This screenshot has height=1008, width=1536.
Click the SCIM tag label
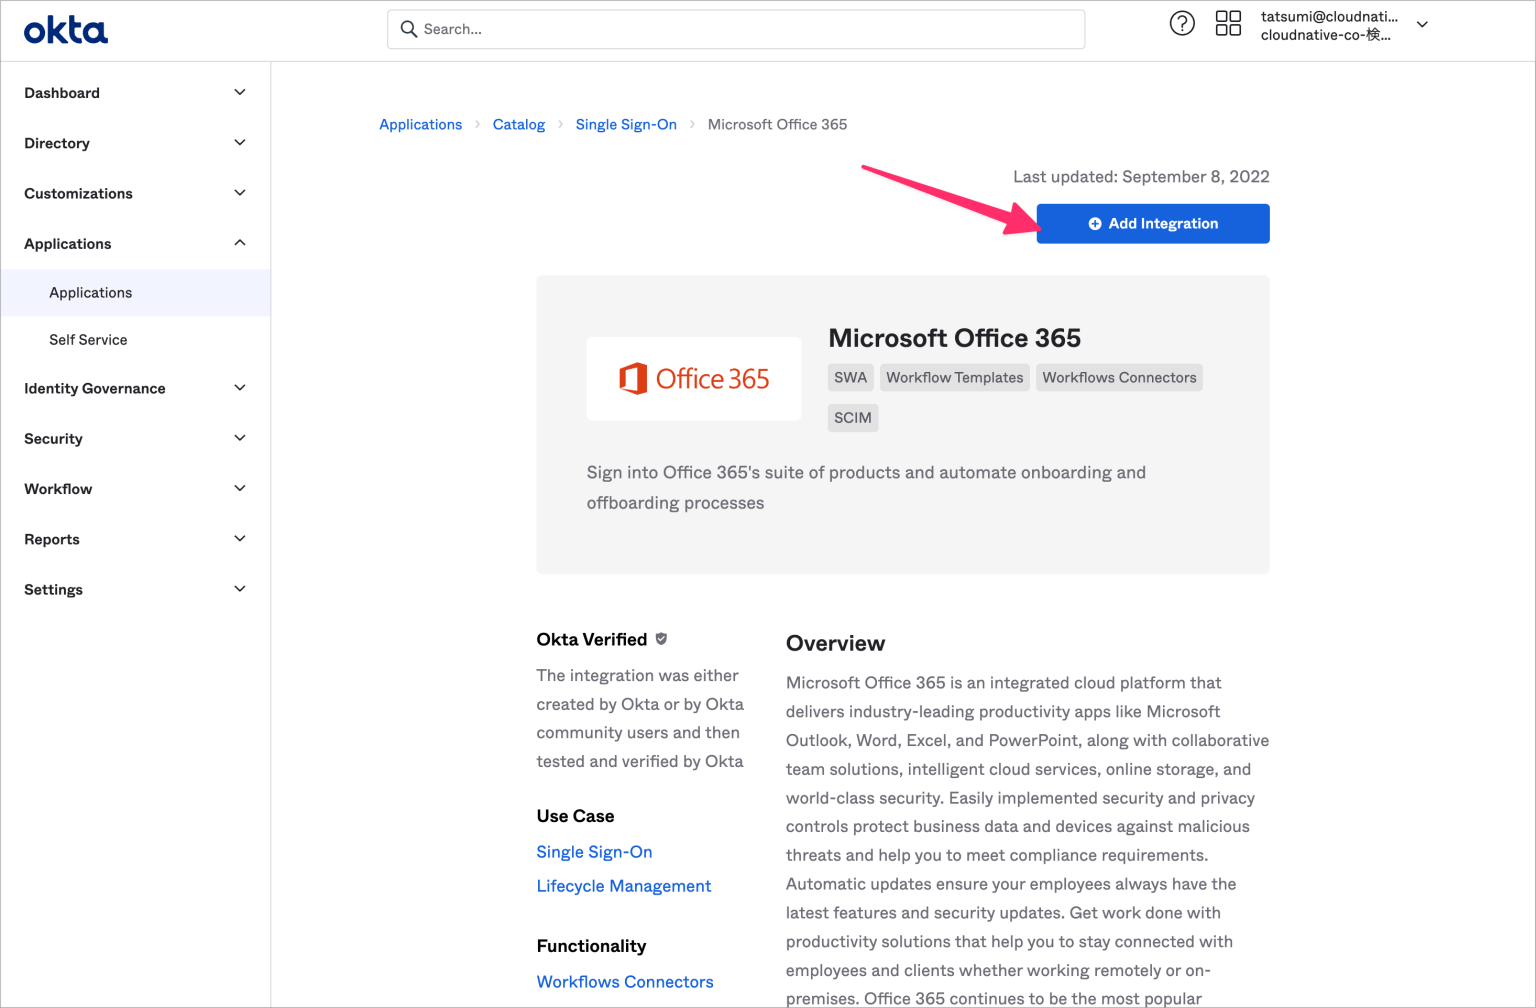pos(852,417)
